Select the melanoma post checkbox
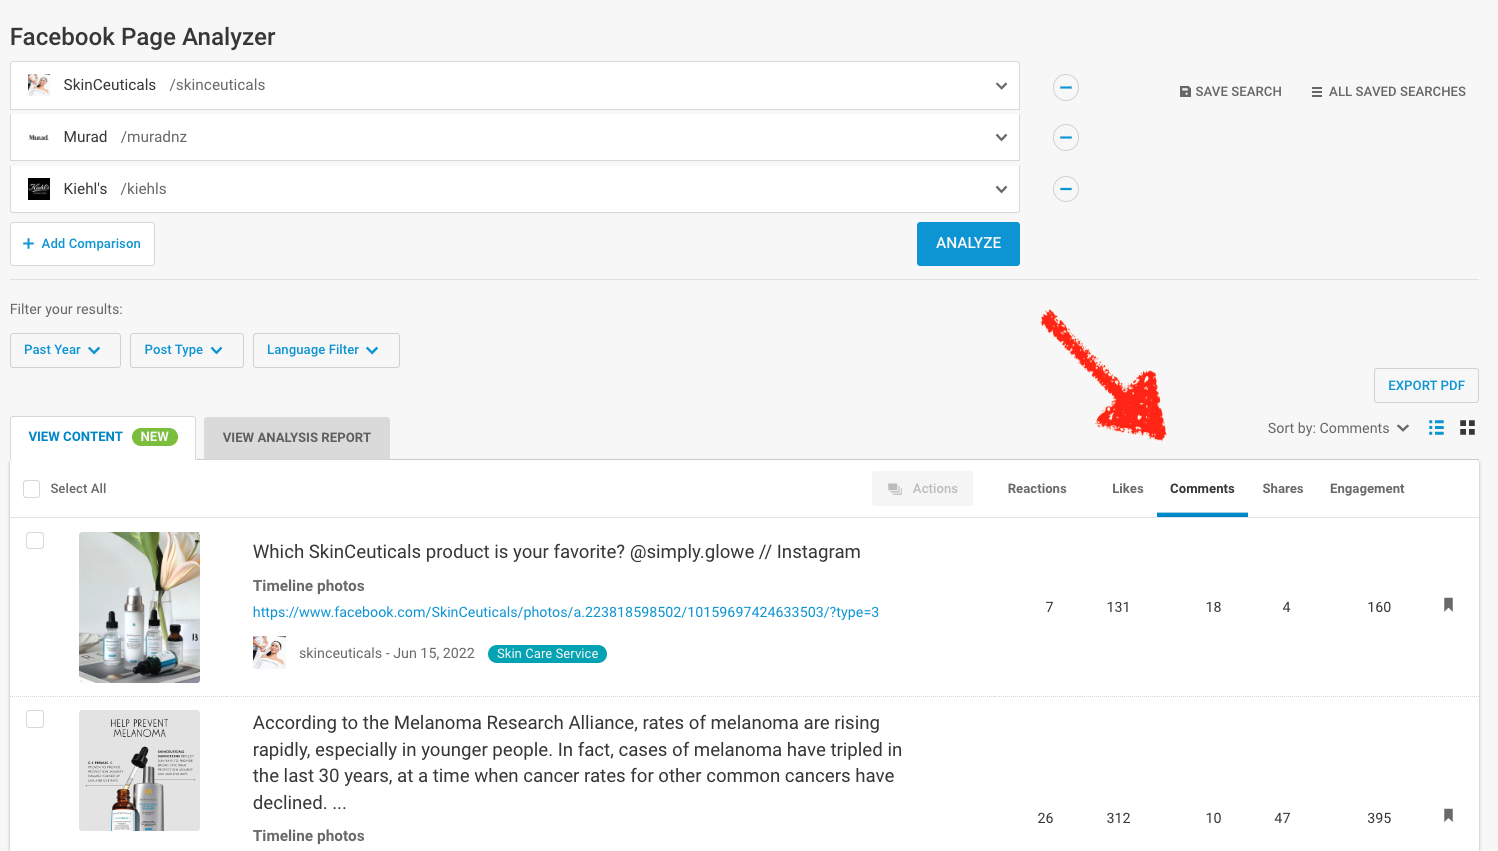 click(x=35, y=718)
